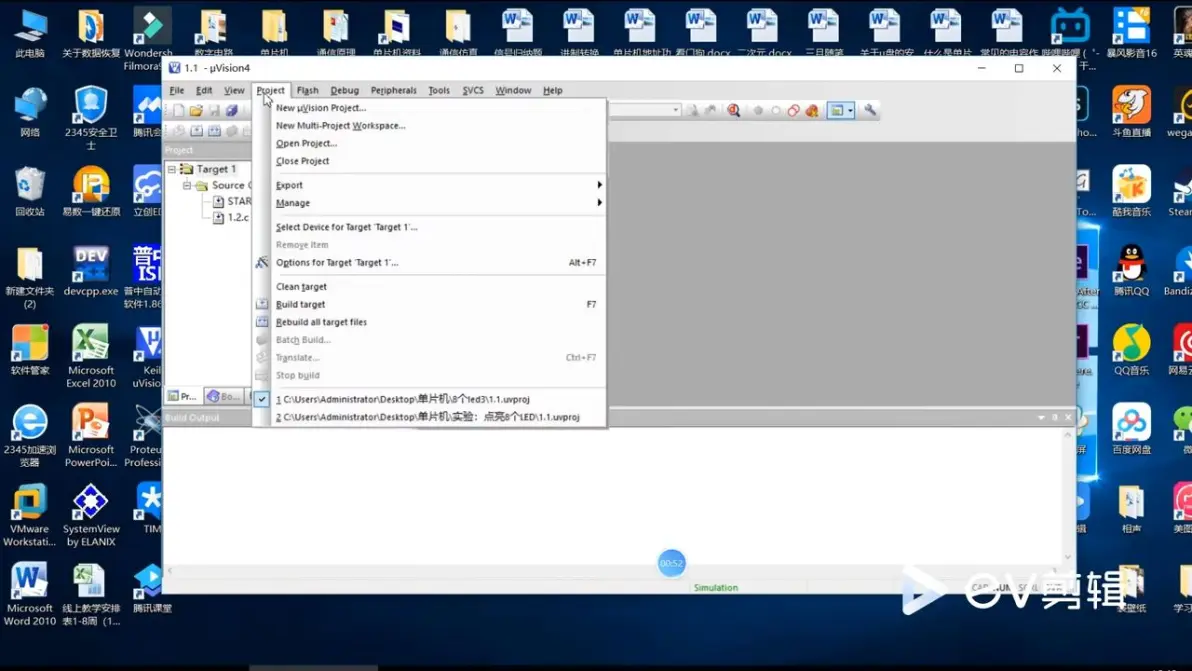Open the Window menu
The height and width of the screenshot is (671, 1192).
(x=513, y=90)
